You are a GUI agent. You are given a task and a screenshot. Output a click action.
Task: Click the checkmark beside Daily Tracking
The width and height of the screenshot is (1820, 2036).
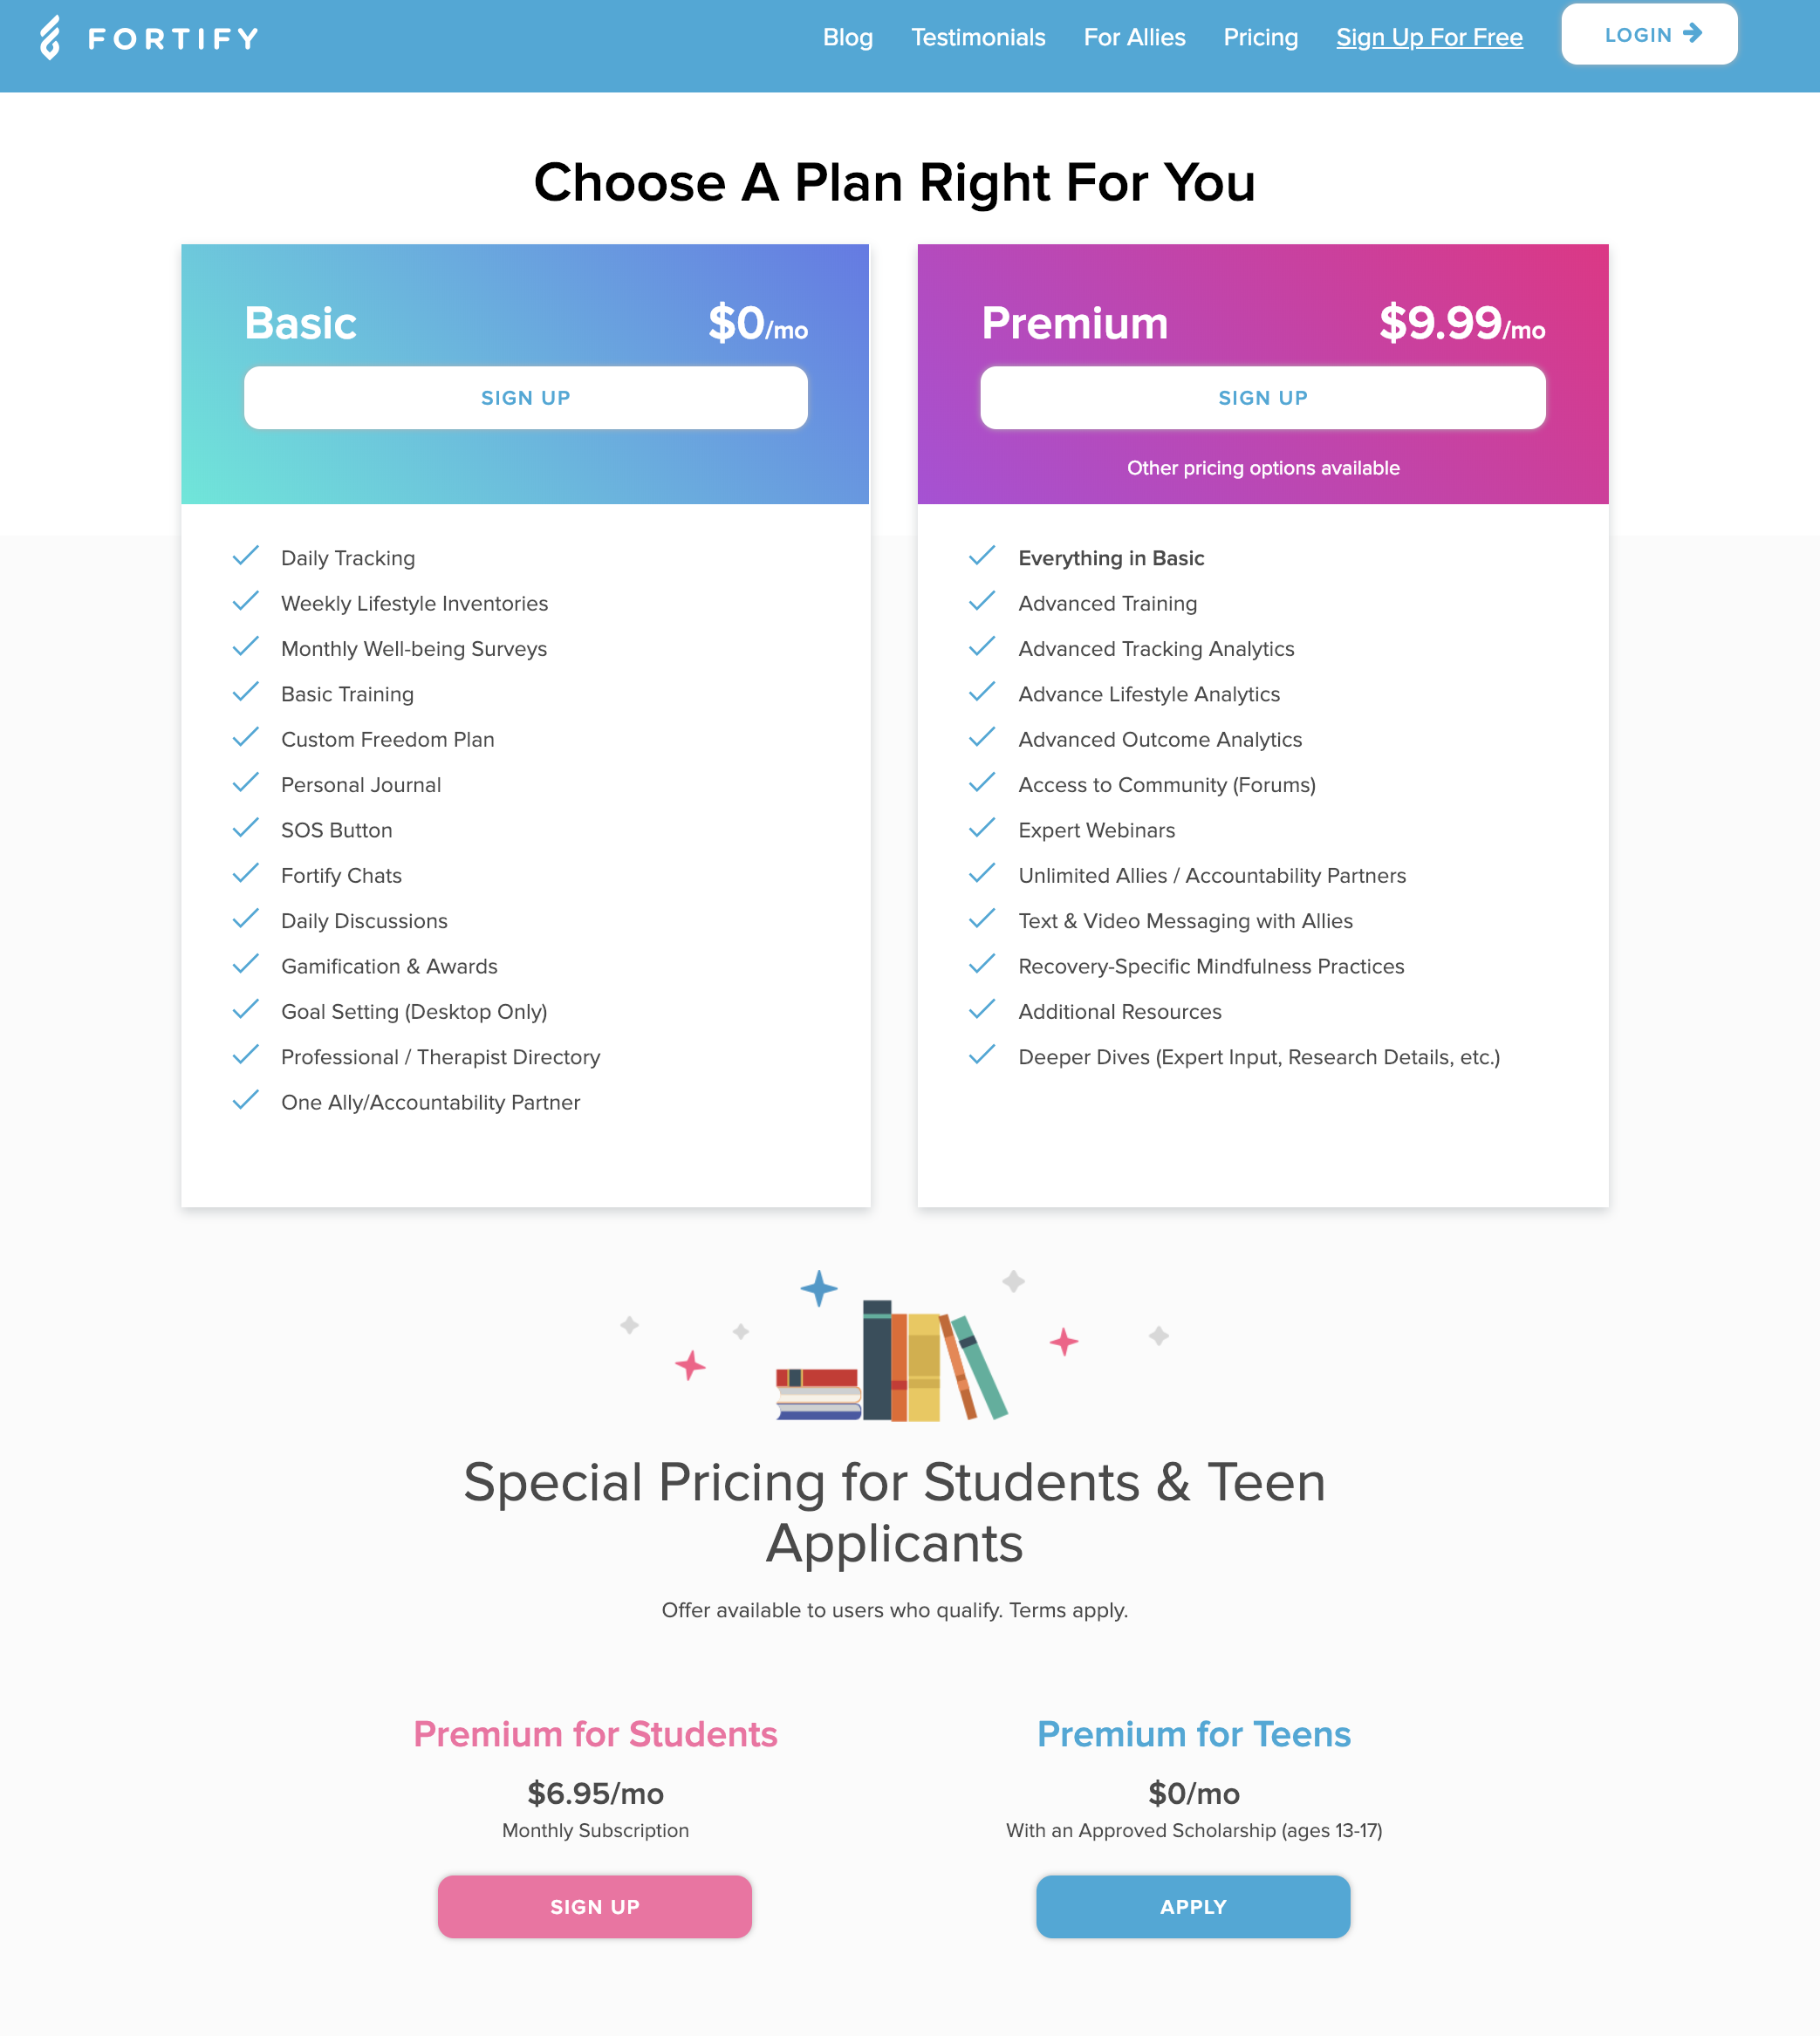coord(246,556)
